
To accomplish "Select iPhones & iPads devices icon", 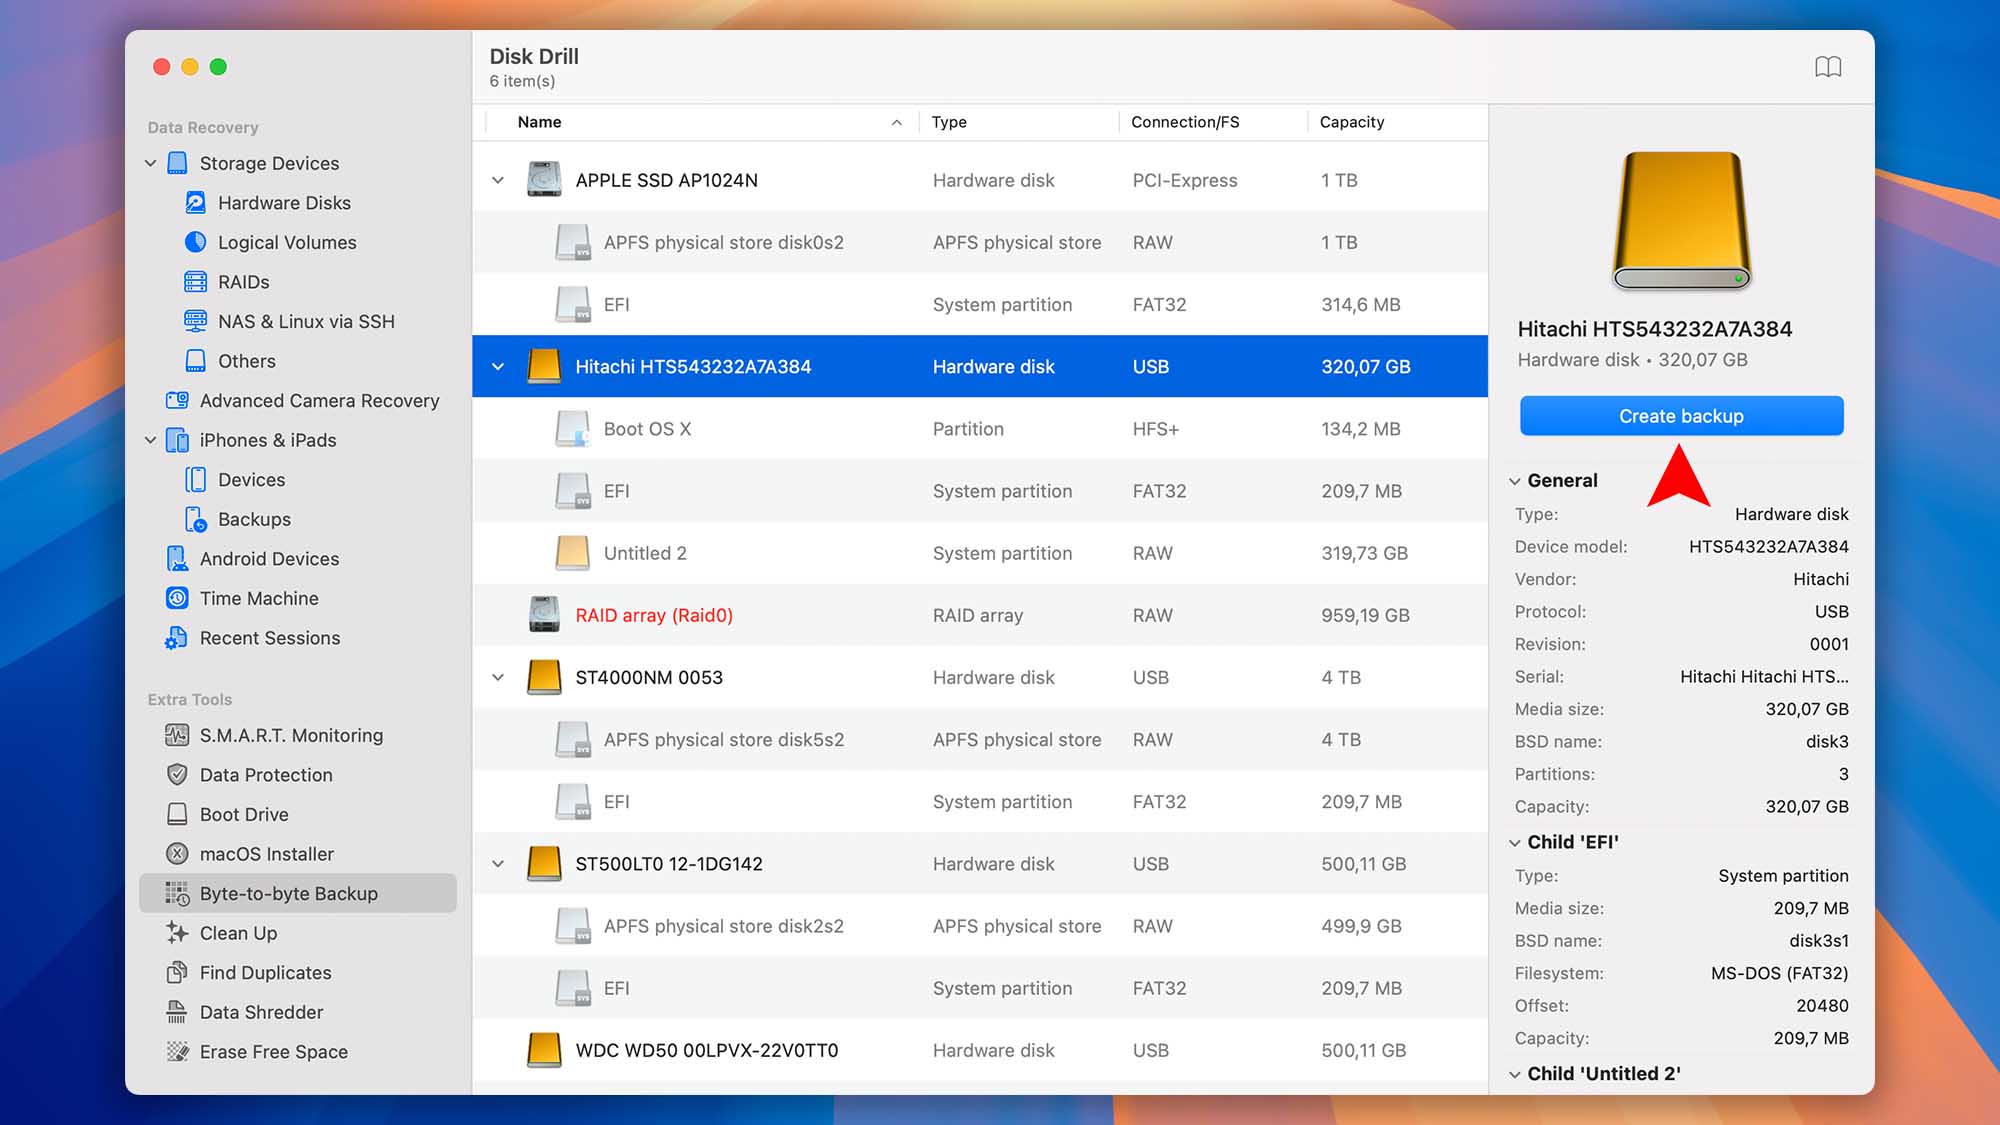I will [177, 440].
